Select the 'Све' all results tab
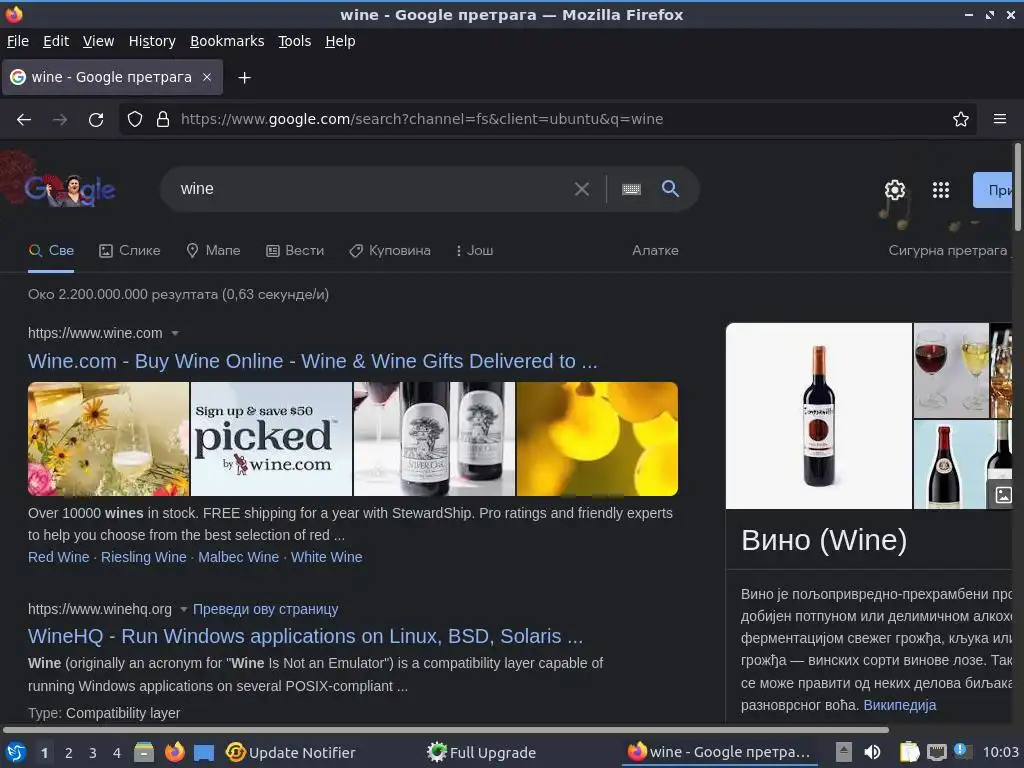The width and height of the screenshot is (1024, 768). click(x=52, y=251)
